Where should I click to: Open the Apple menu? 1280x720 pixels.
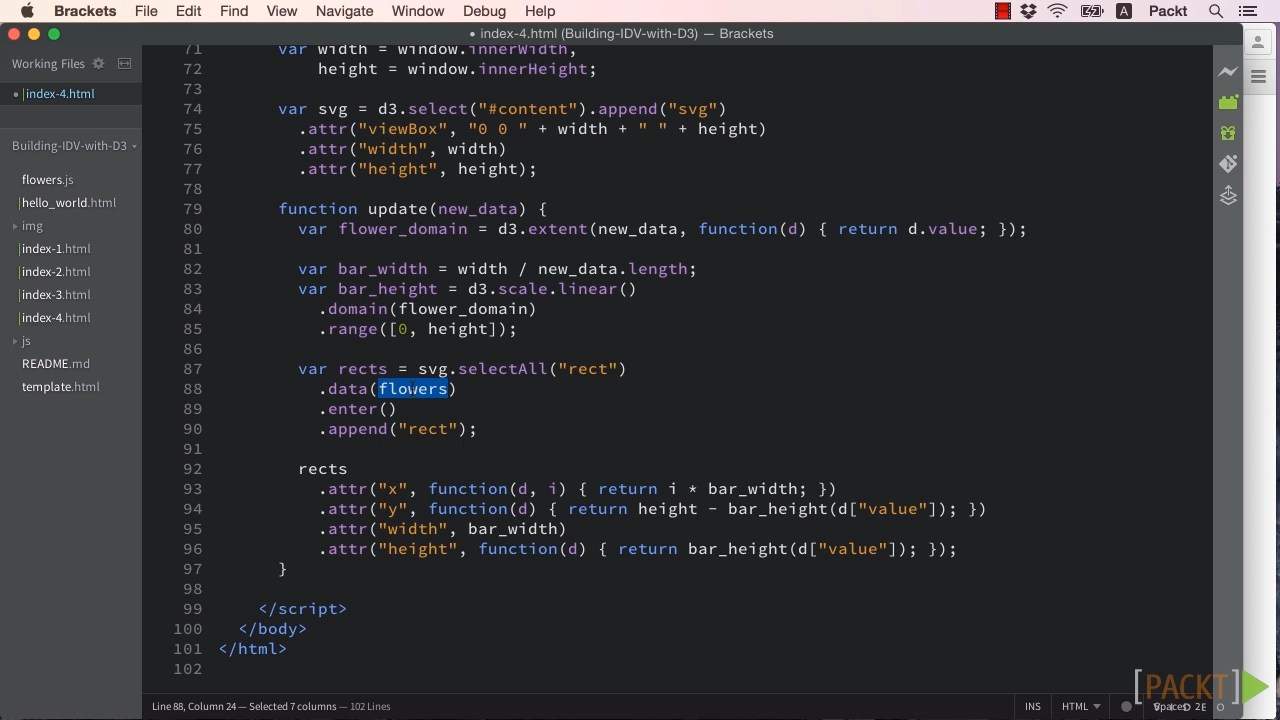[27, 11]
